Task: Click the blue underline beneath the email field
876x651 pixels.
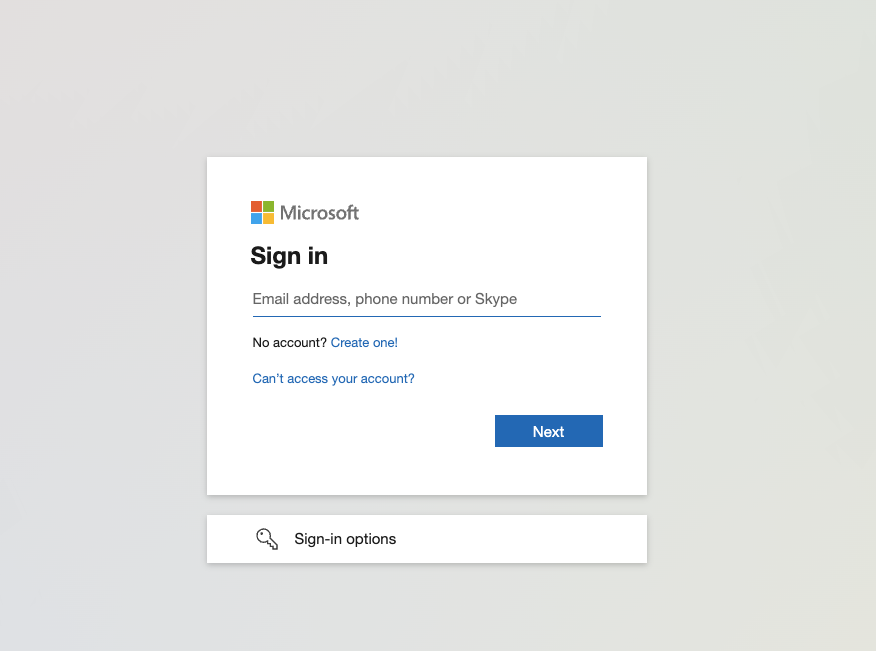Action: 426,314
